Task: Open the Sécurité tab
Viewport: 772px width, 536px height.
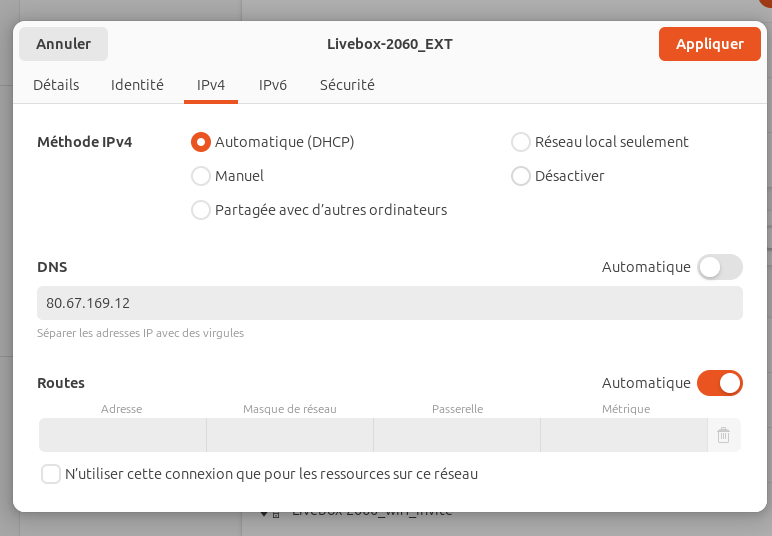Action: coord(347,85)
